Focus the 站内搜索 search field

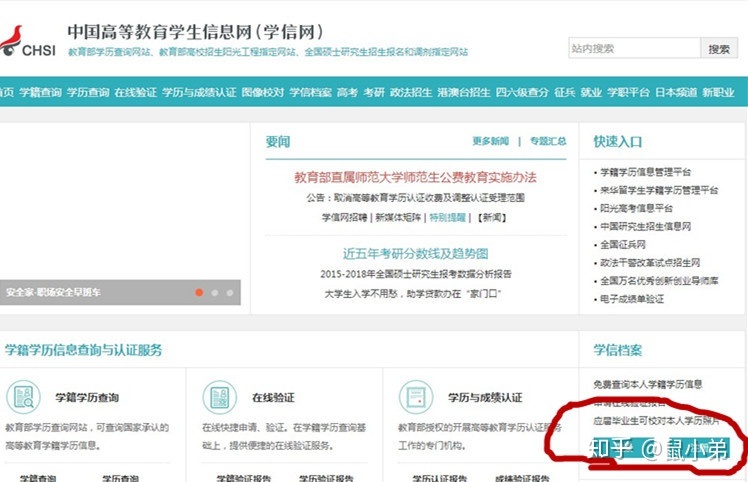coord(634,48)
